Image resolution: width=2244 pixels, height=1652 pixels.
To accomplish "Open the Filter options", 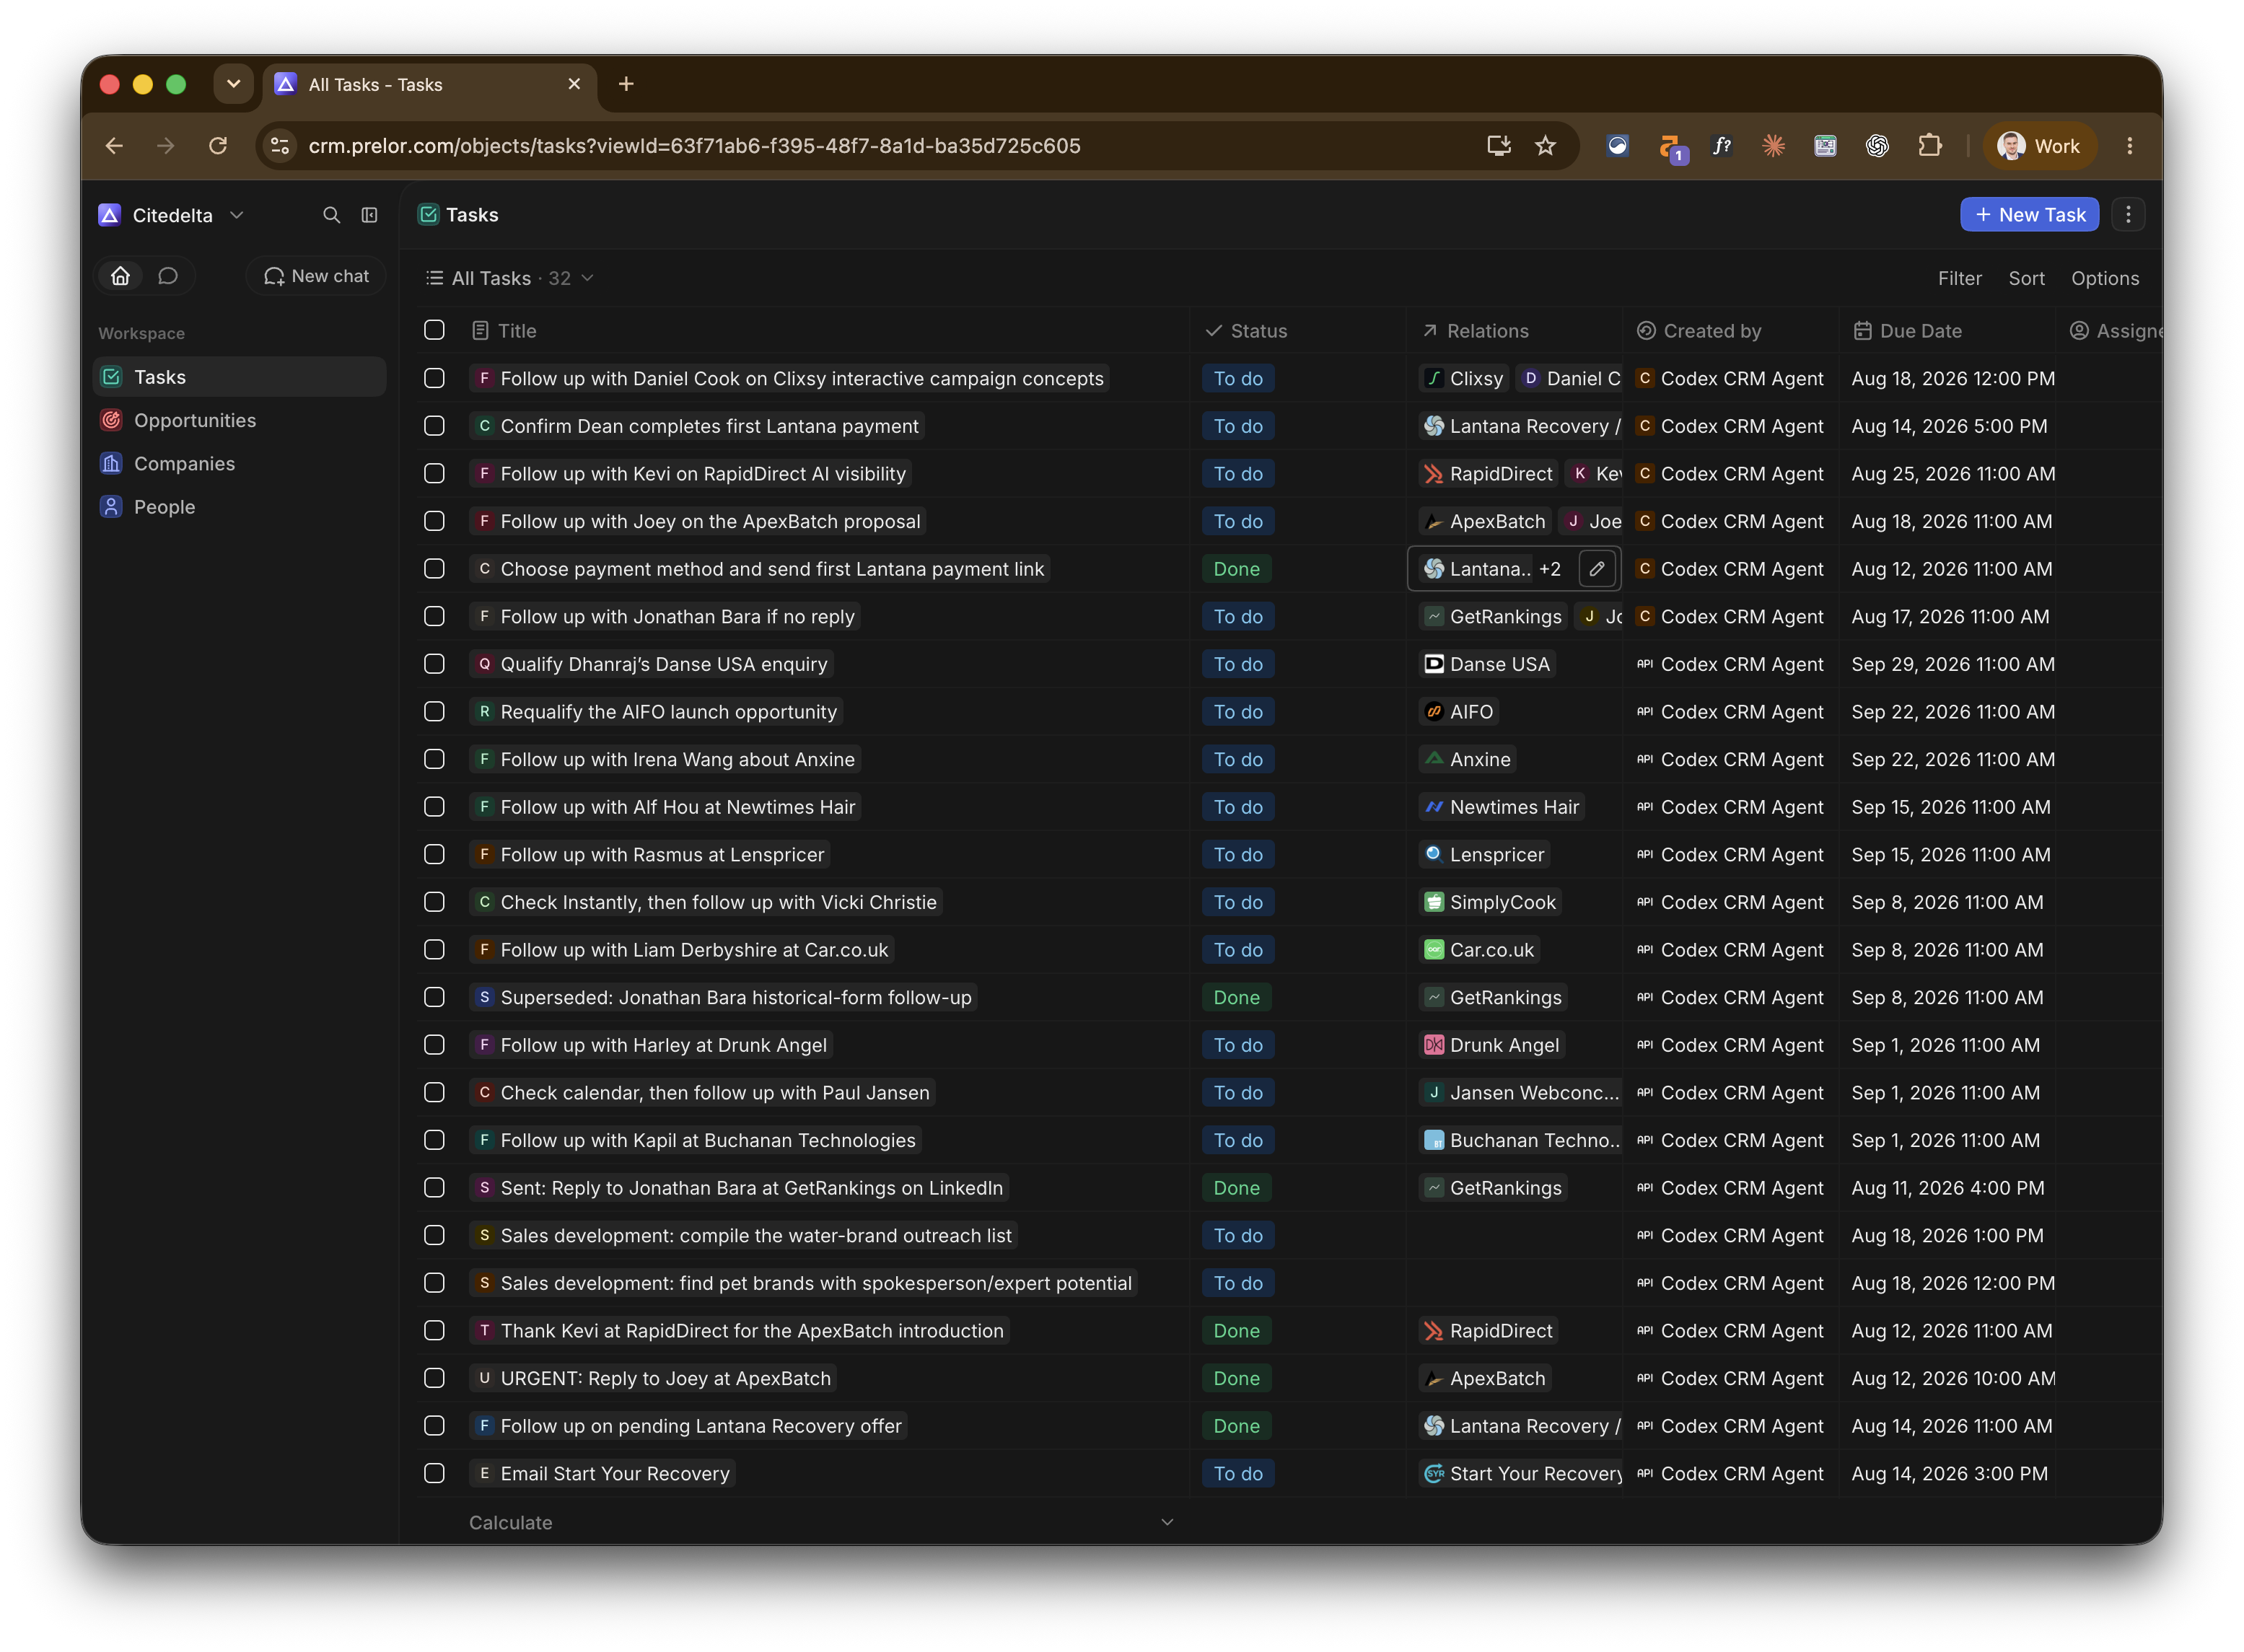I will (x=1959, y=278).
